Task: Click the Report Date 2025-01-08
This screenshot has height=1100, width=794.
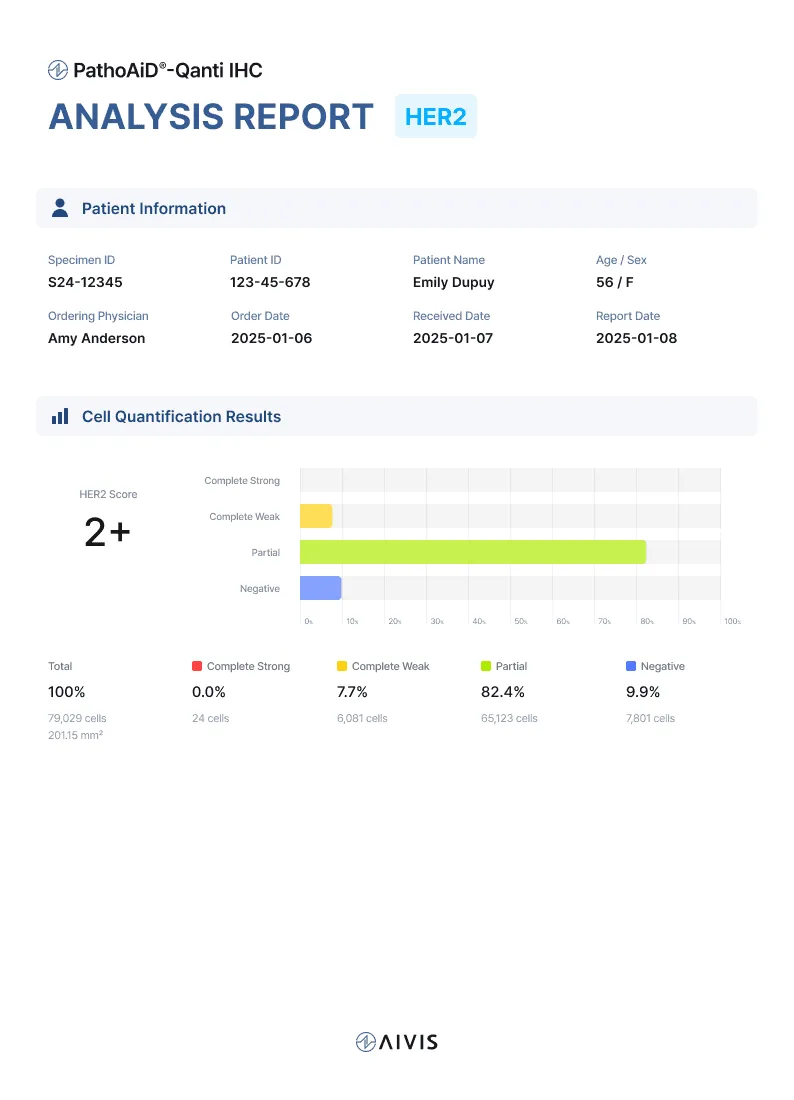Action: 636,338
